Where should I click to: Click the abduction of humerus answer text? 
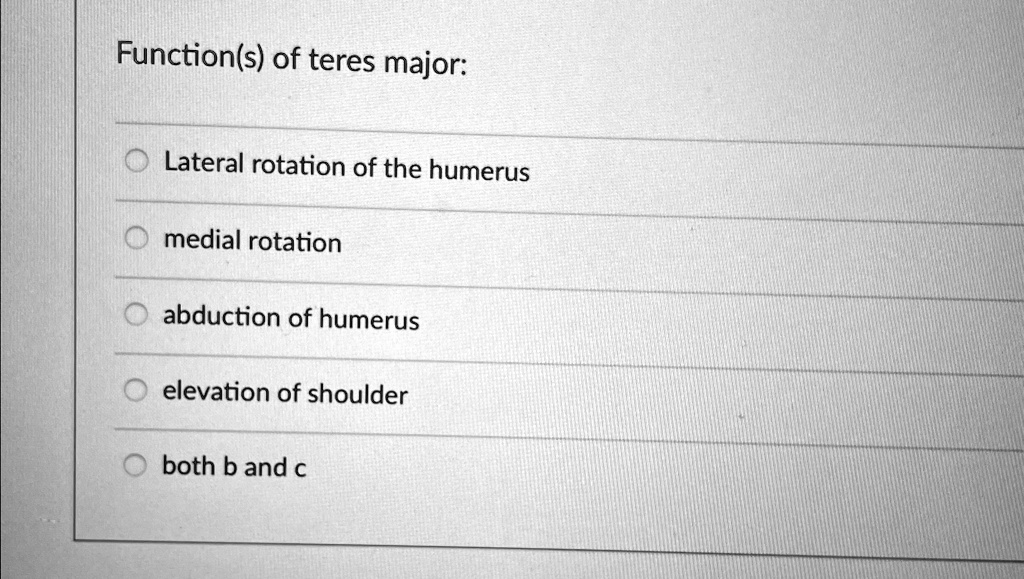[290, 318]
